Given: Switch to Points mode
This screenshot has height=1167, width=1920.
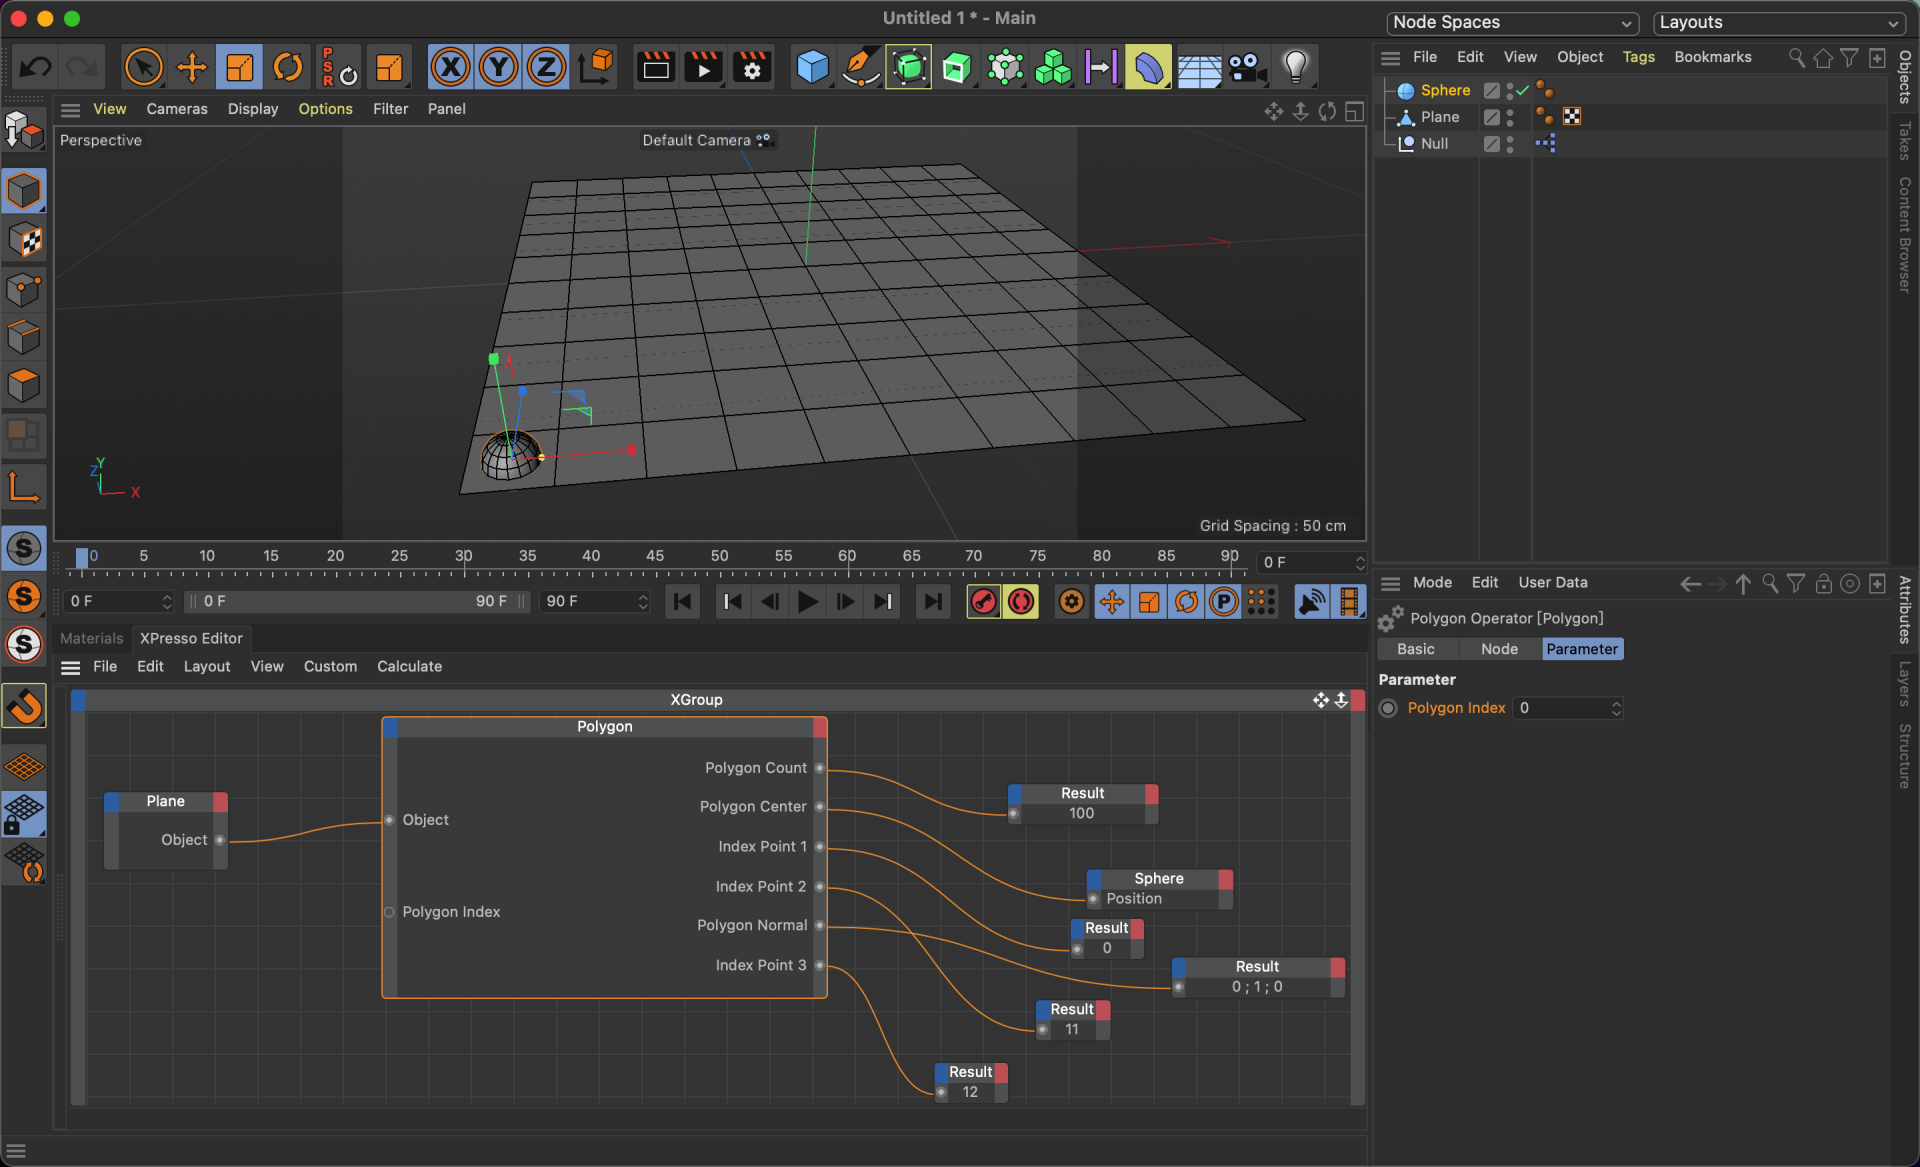Looking at the screenshot, I should tap(24, 289).
